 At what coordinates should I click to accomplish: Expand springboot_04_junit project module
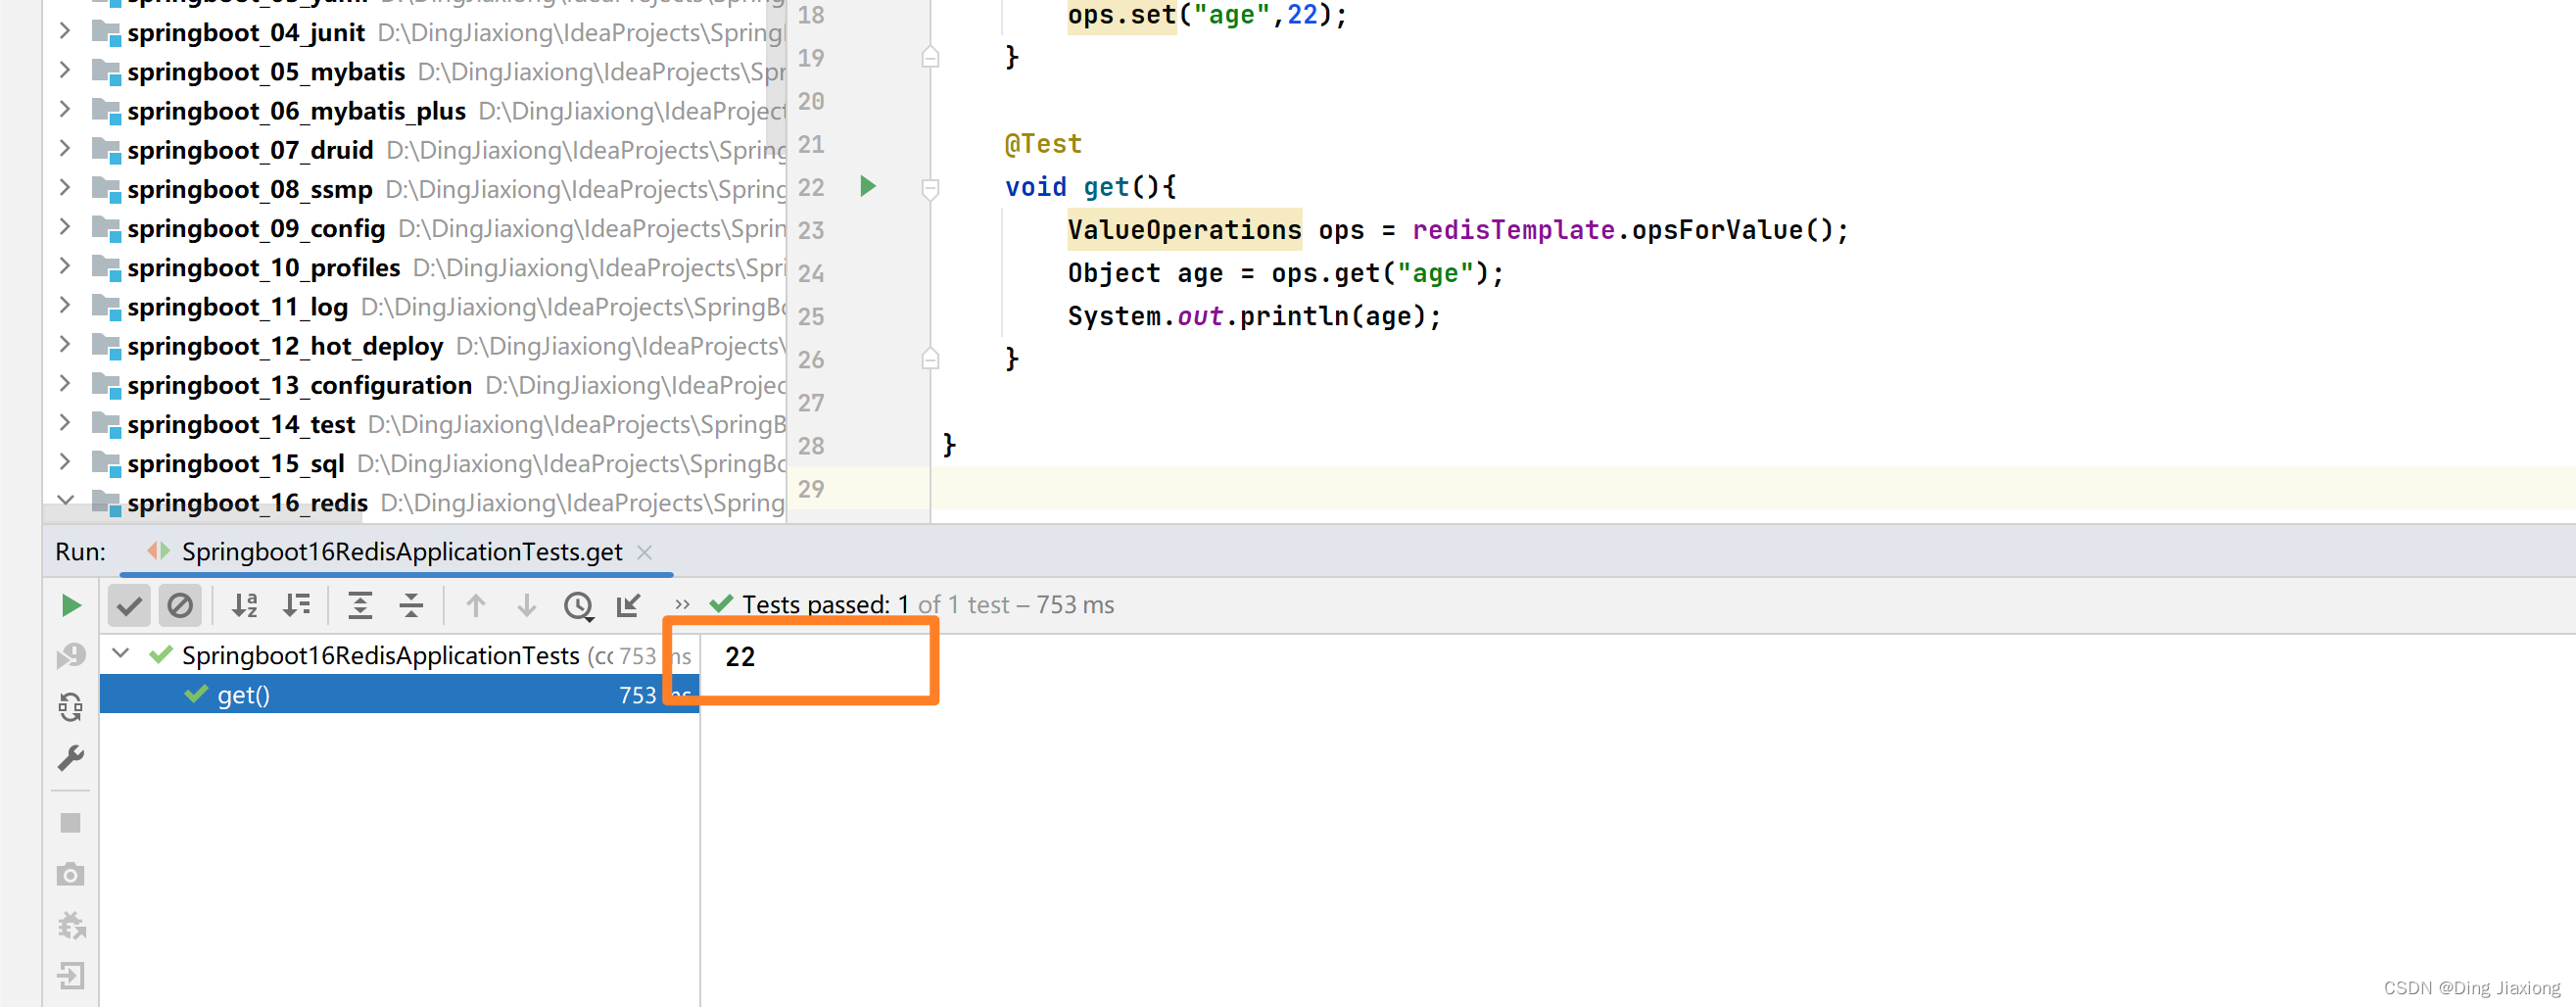[65, 31]
